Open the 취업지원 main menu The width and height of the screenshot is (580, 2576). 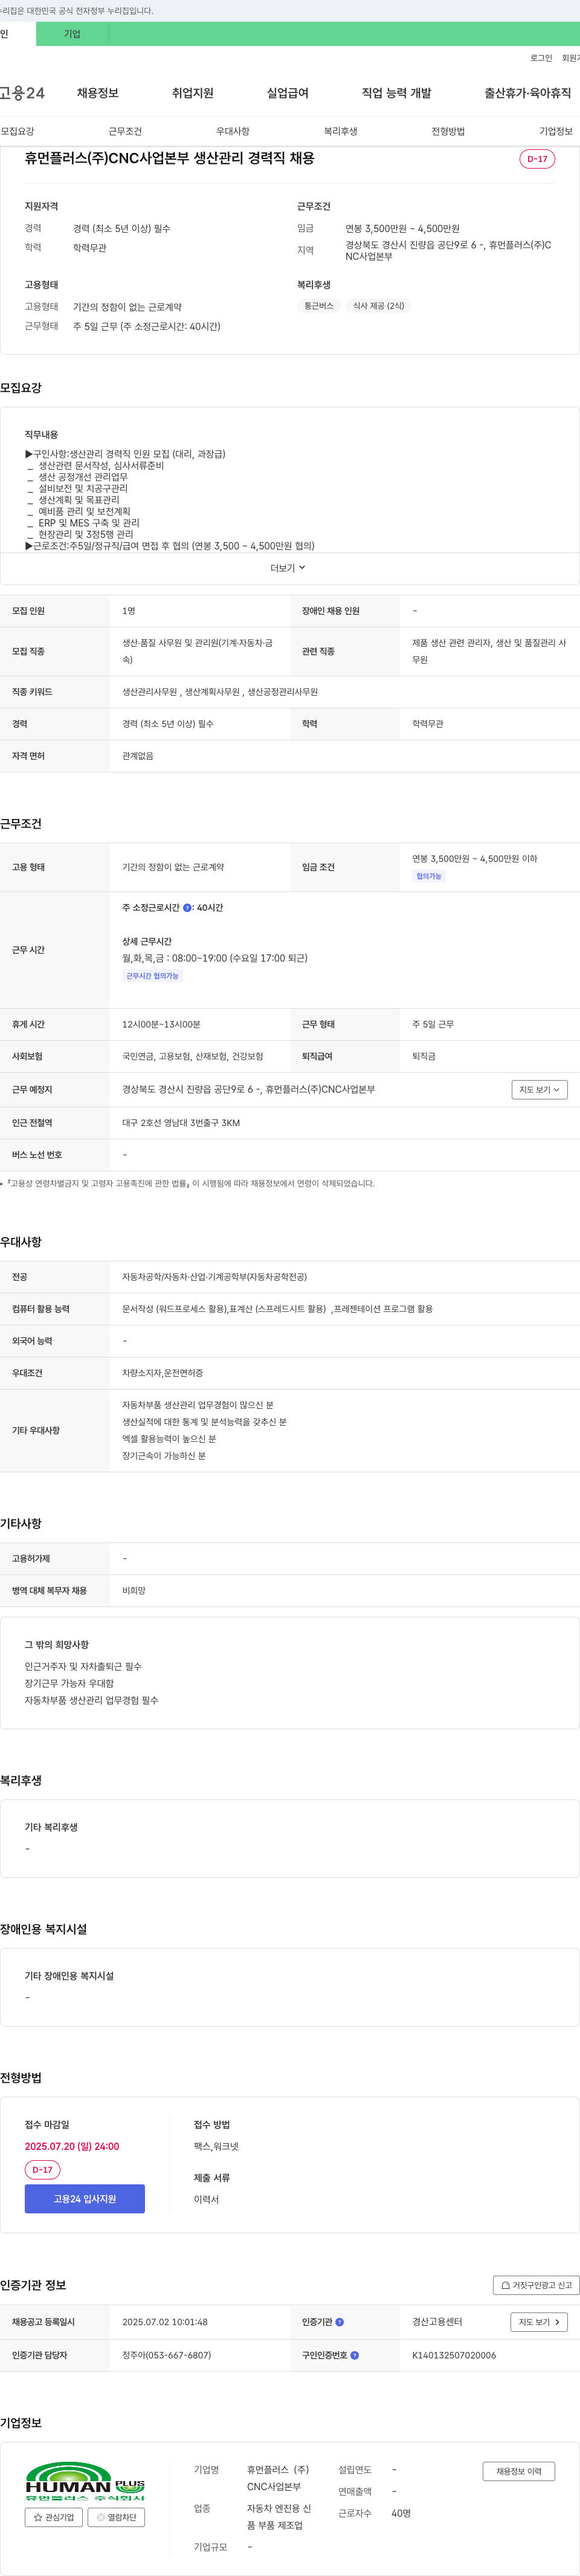[x=192, y=93]
